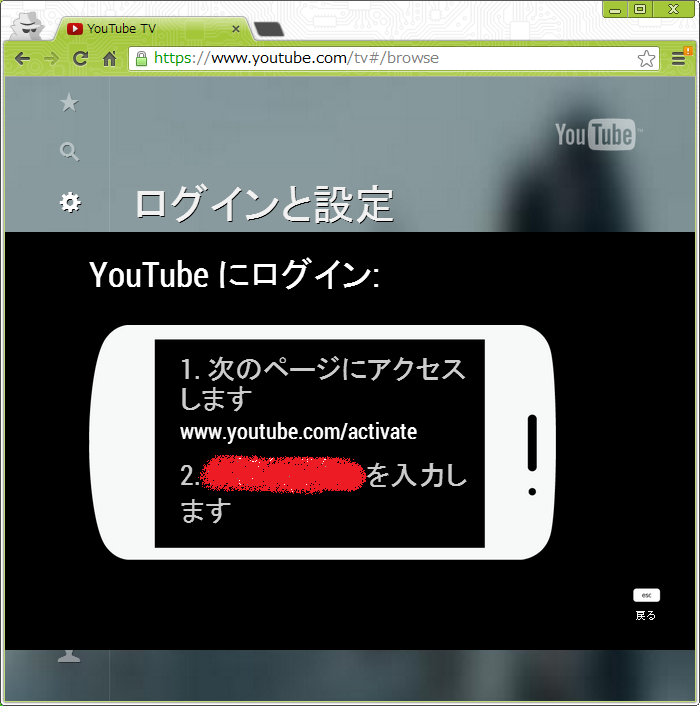The height and width of the screenshot is (706, 700).
Task: Click the browser back arrow
Action: coord(23,59)
